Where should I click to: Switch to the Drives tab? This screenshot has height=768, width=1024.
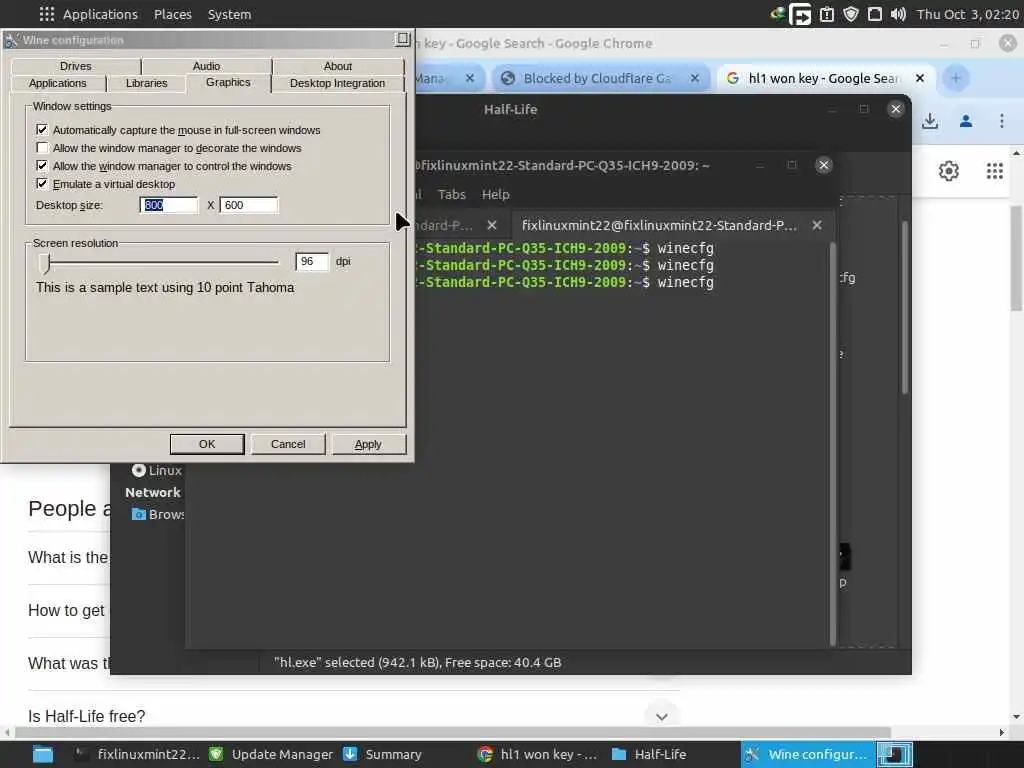pyautogui.click(x=76, y=66)
